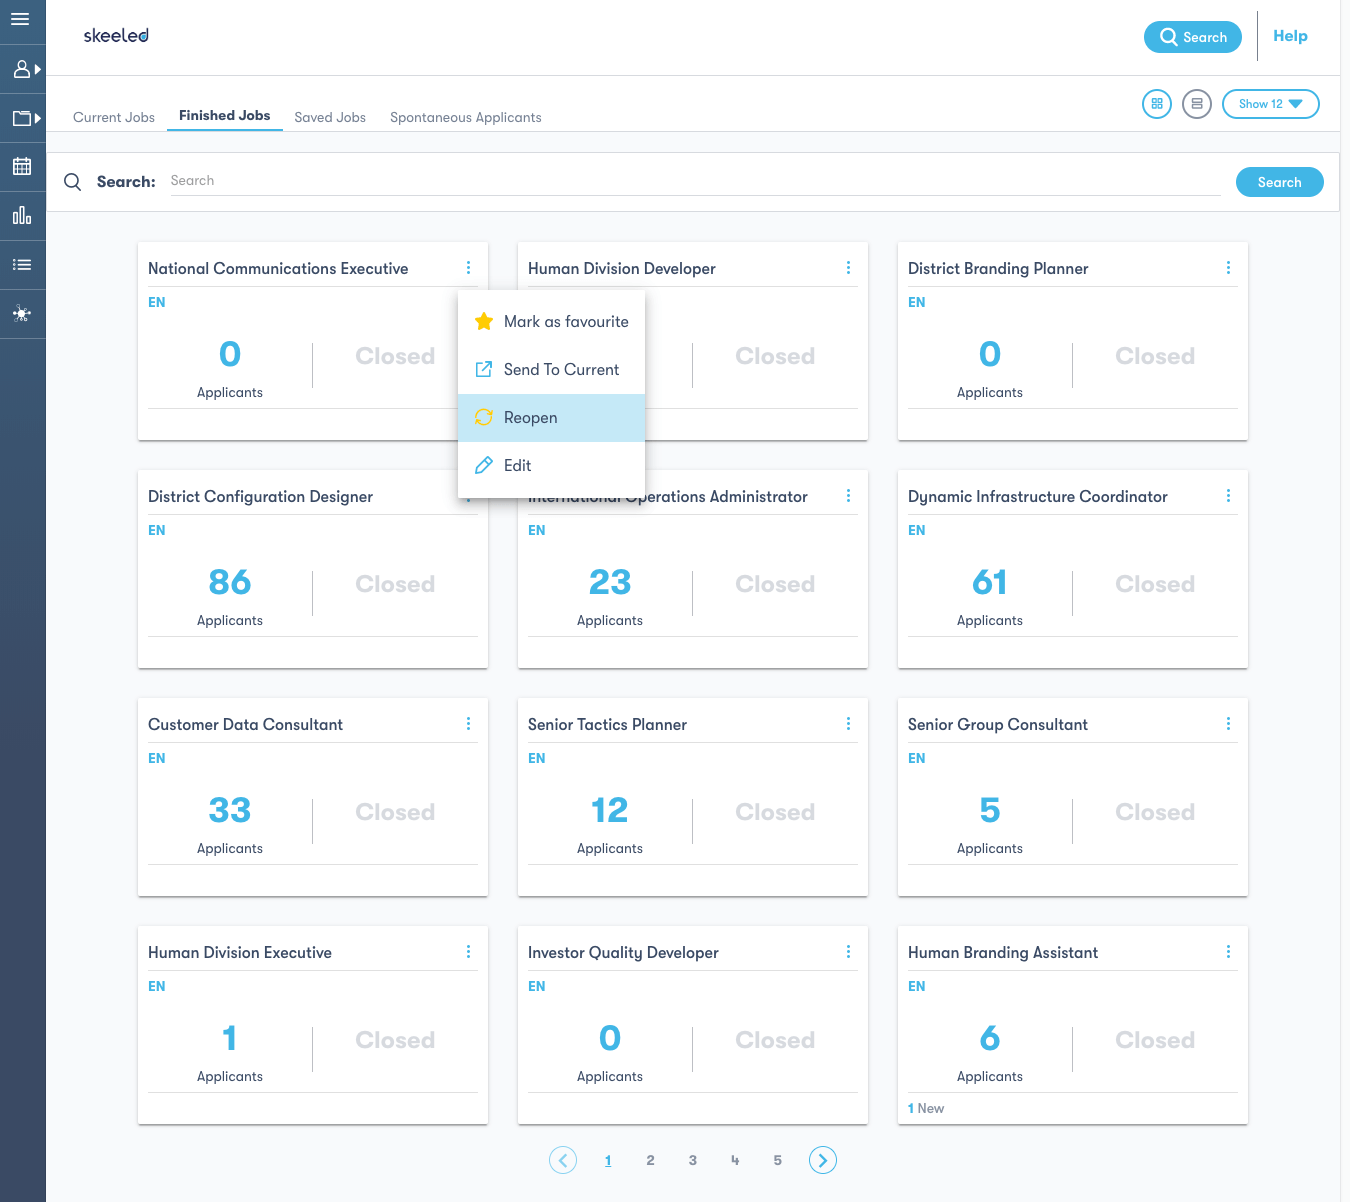Open the hamburger menu in the sidebar
This screenshot has height=1202, width=1350.
point(20,19)
